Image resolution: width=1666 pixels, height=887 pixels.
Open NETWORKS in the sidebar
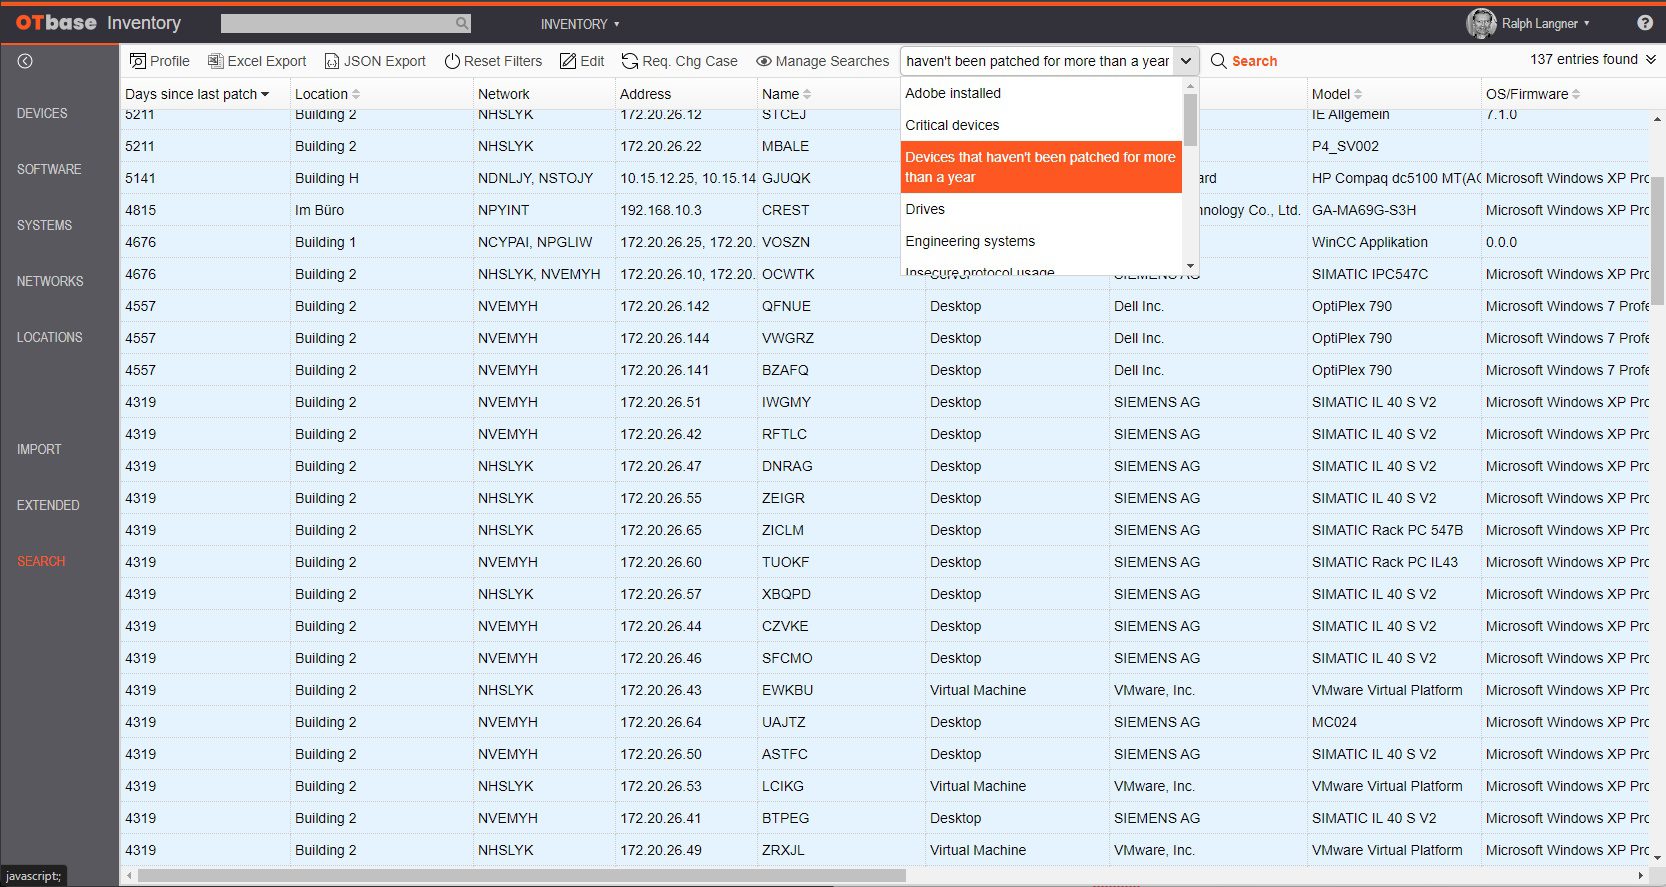(x=50, y=281)
